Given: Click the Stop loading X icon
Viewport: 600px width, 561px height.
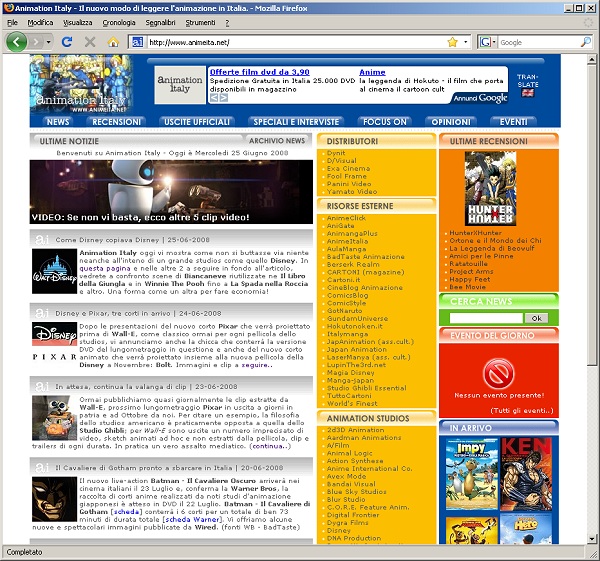Looking at the screenshot, I should pyautogui.click(x=90, y=42).
